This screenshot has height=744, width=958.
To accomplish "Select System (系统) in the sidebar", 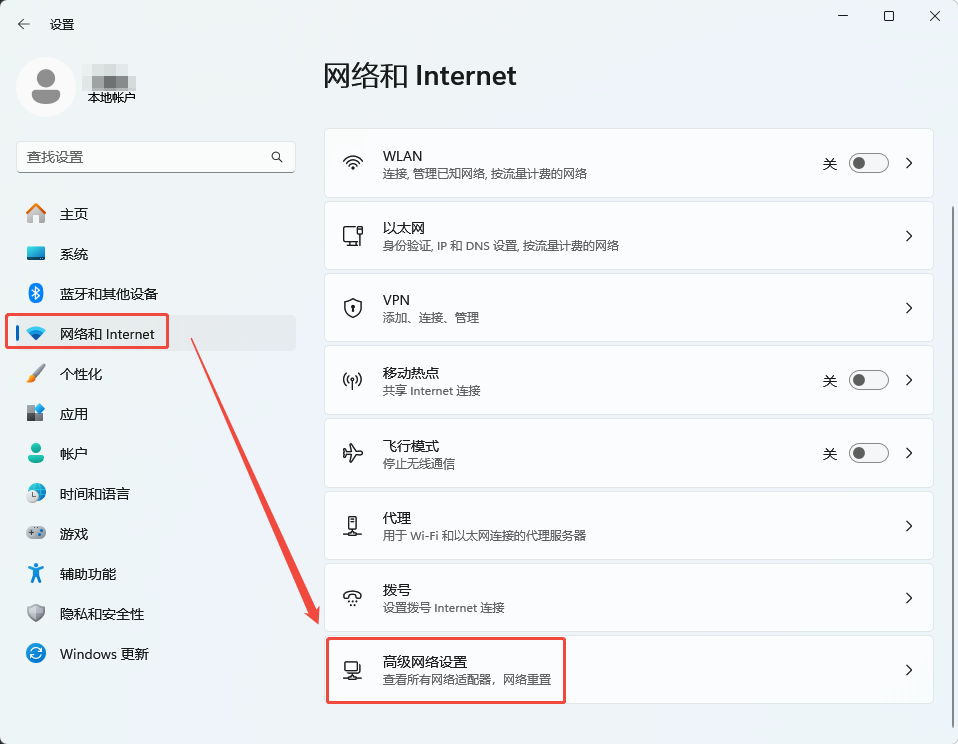I will (156, 253).
